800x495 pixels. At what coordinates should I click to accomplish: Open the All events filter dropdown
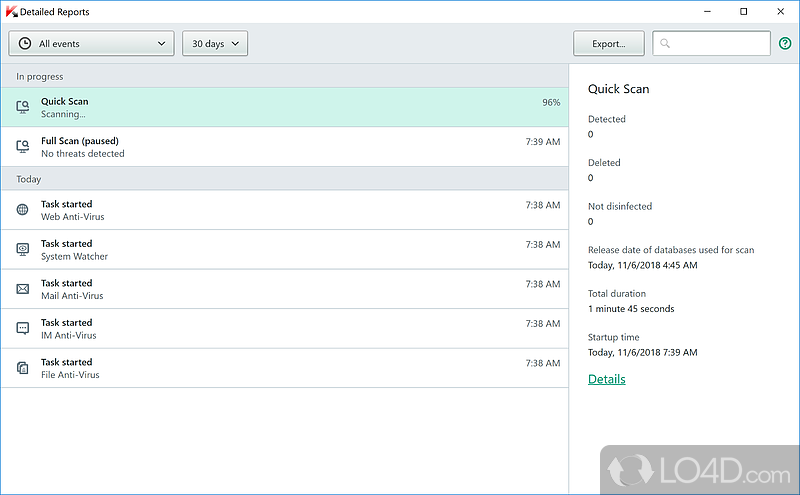point(91,43)
